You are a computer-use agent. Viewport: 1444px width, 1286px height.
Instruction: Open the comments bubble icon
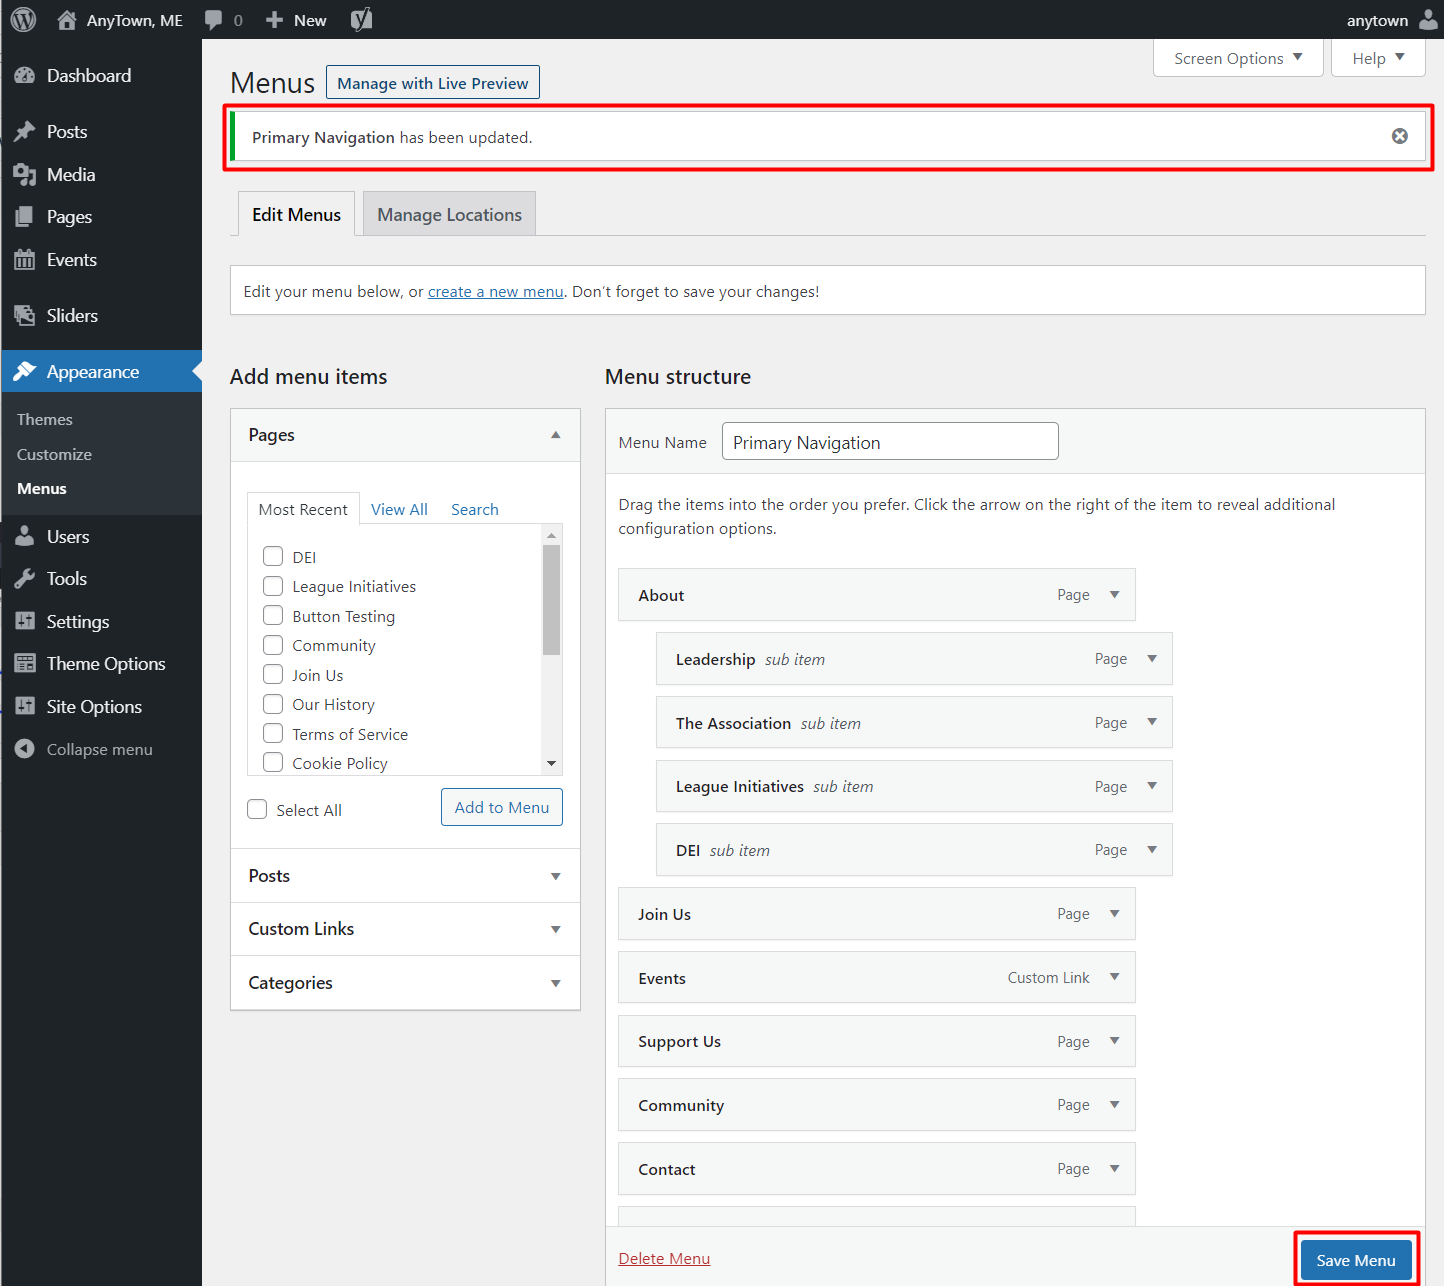(213, 20)
